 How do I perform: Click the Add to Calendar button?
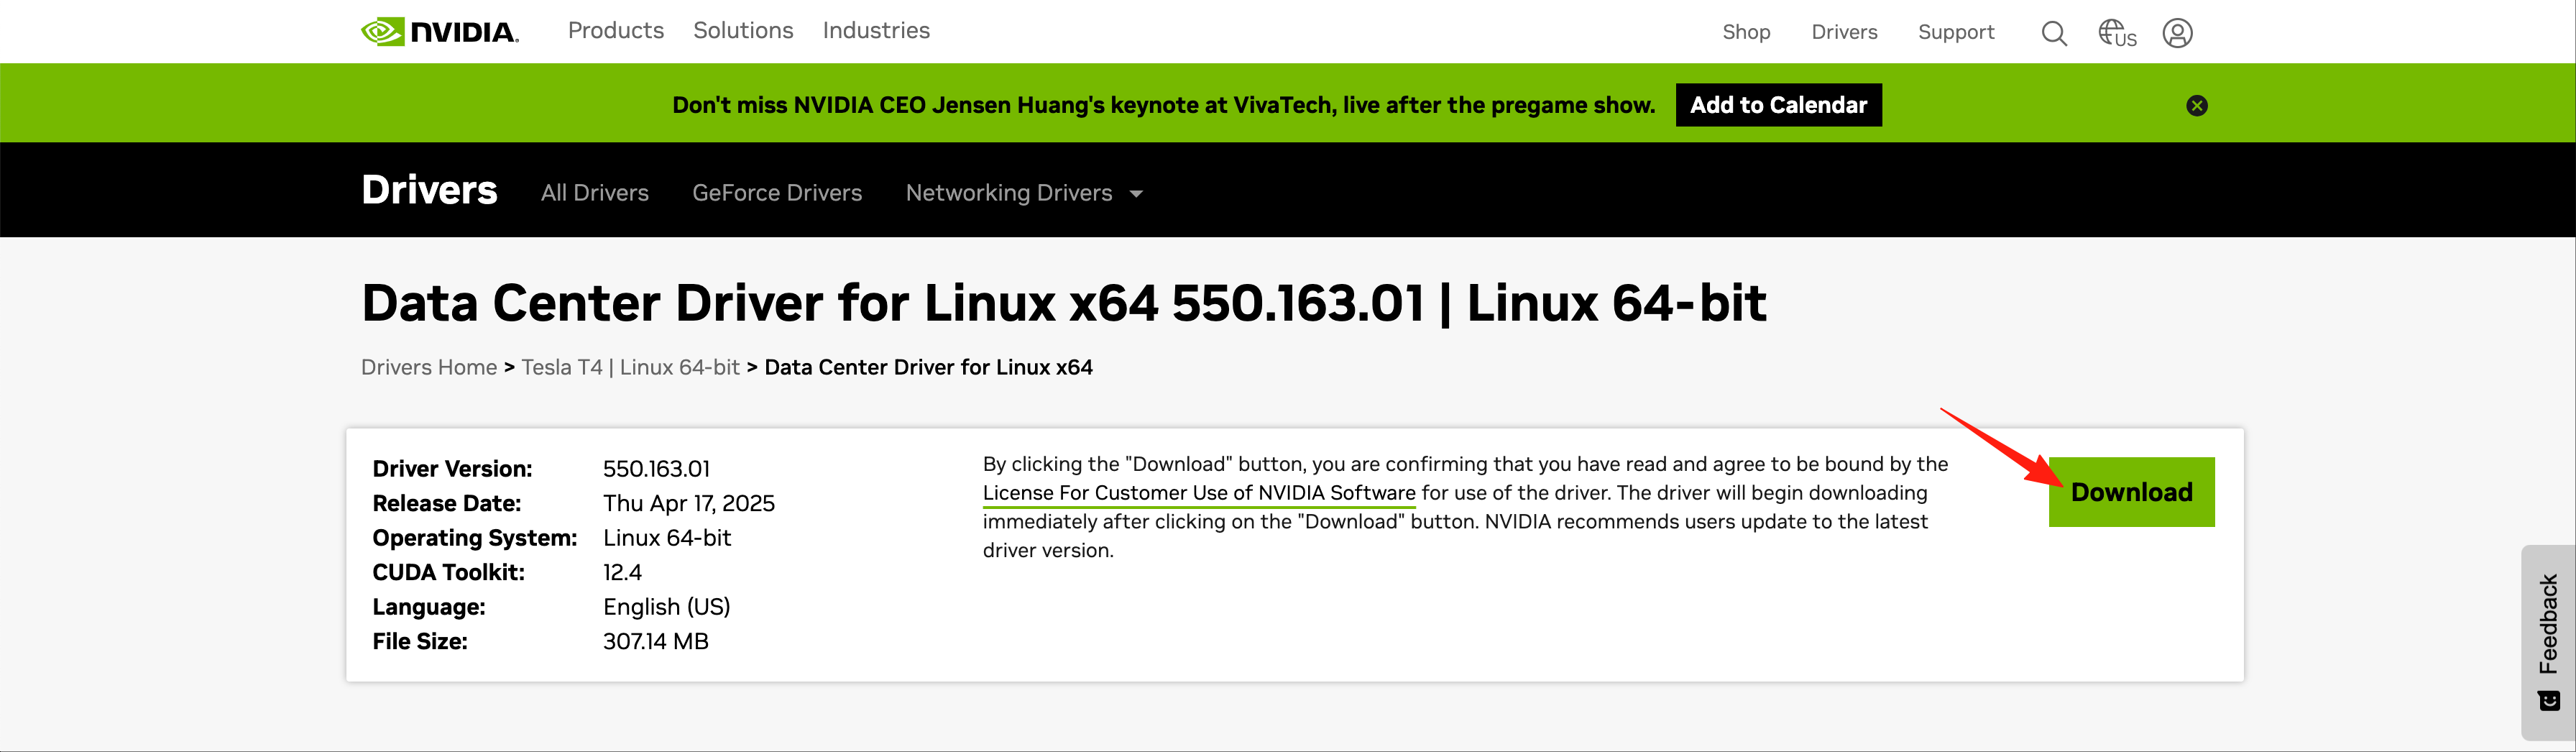[x=1778, y=105]
